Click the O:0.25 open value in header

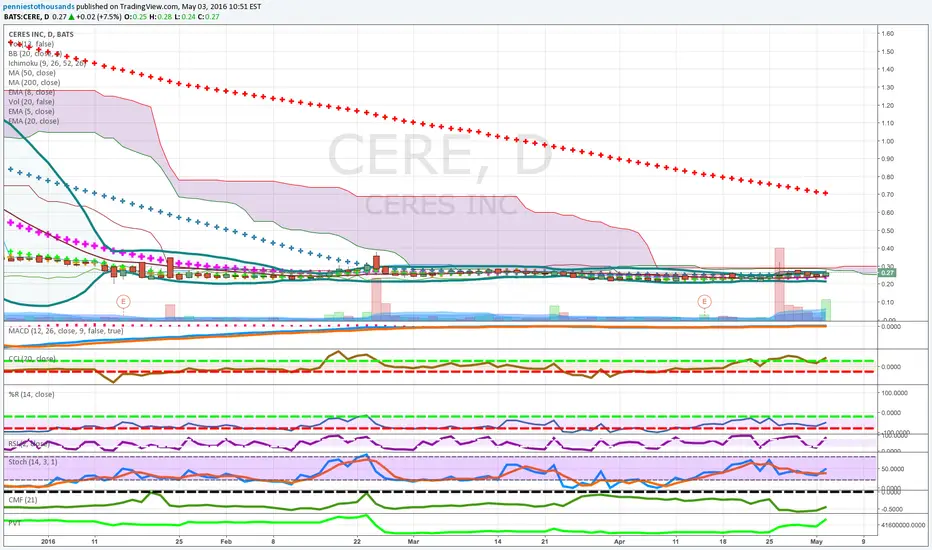point(135,17)
